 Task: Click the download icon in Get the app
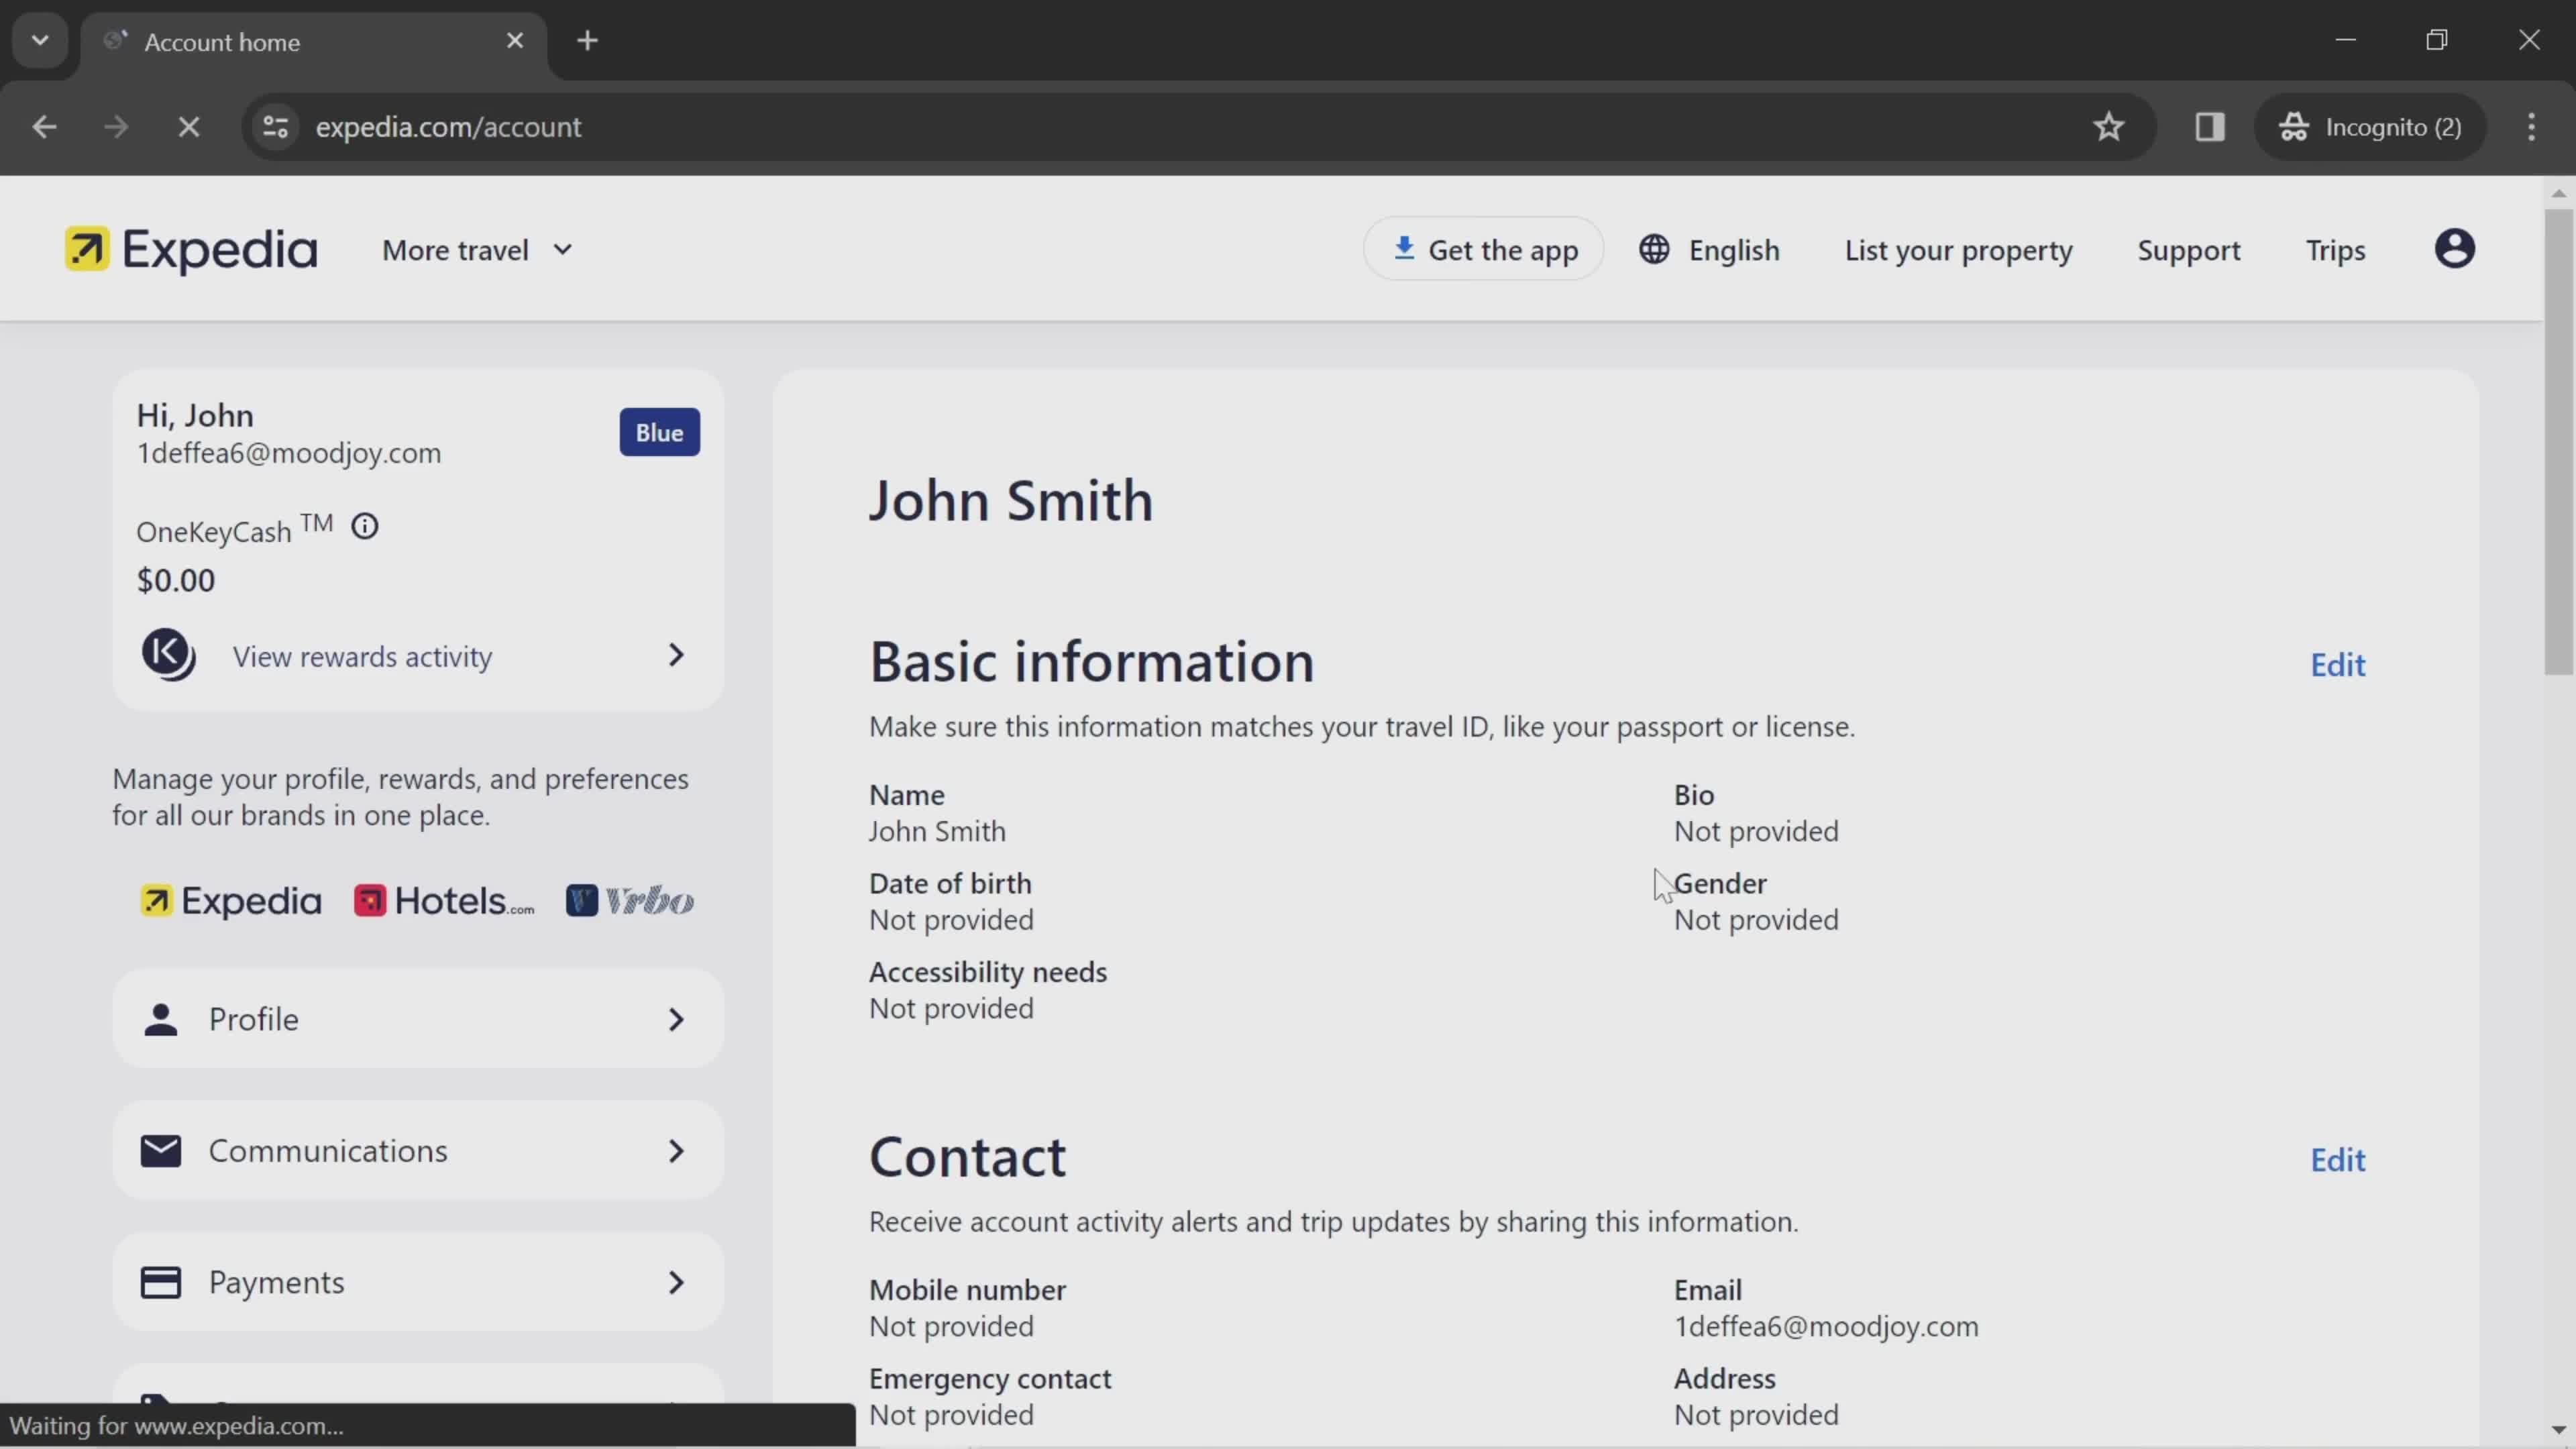point(1404,248)
